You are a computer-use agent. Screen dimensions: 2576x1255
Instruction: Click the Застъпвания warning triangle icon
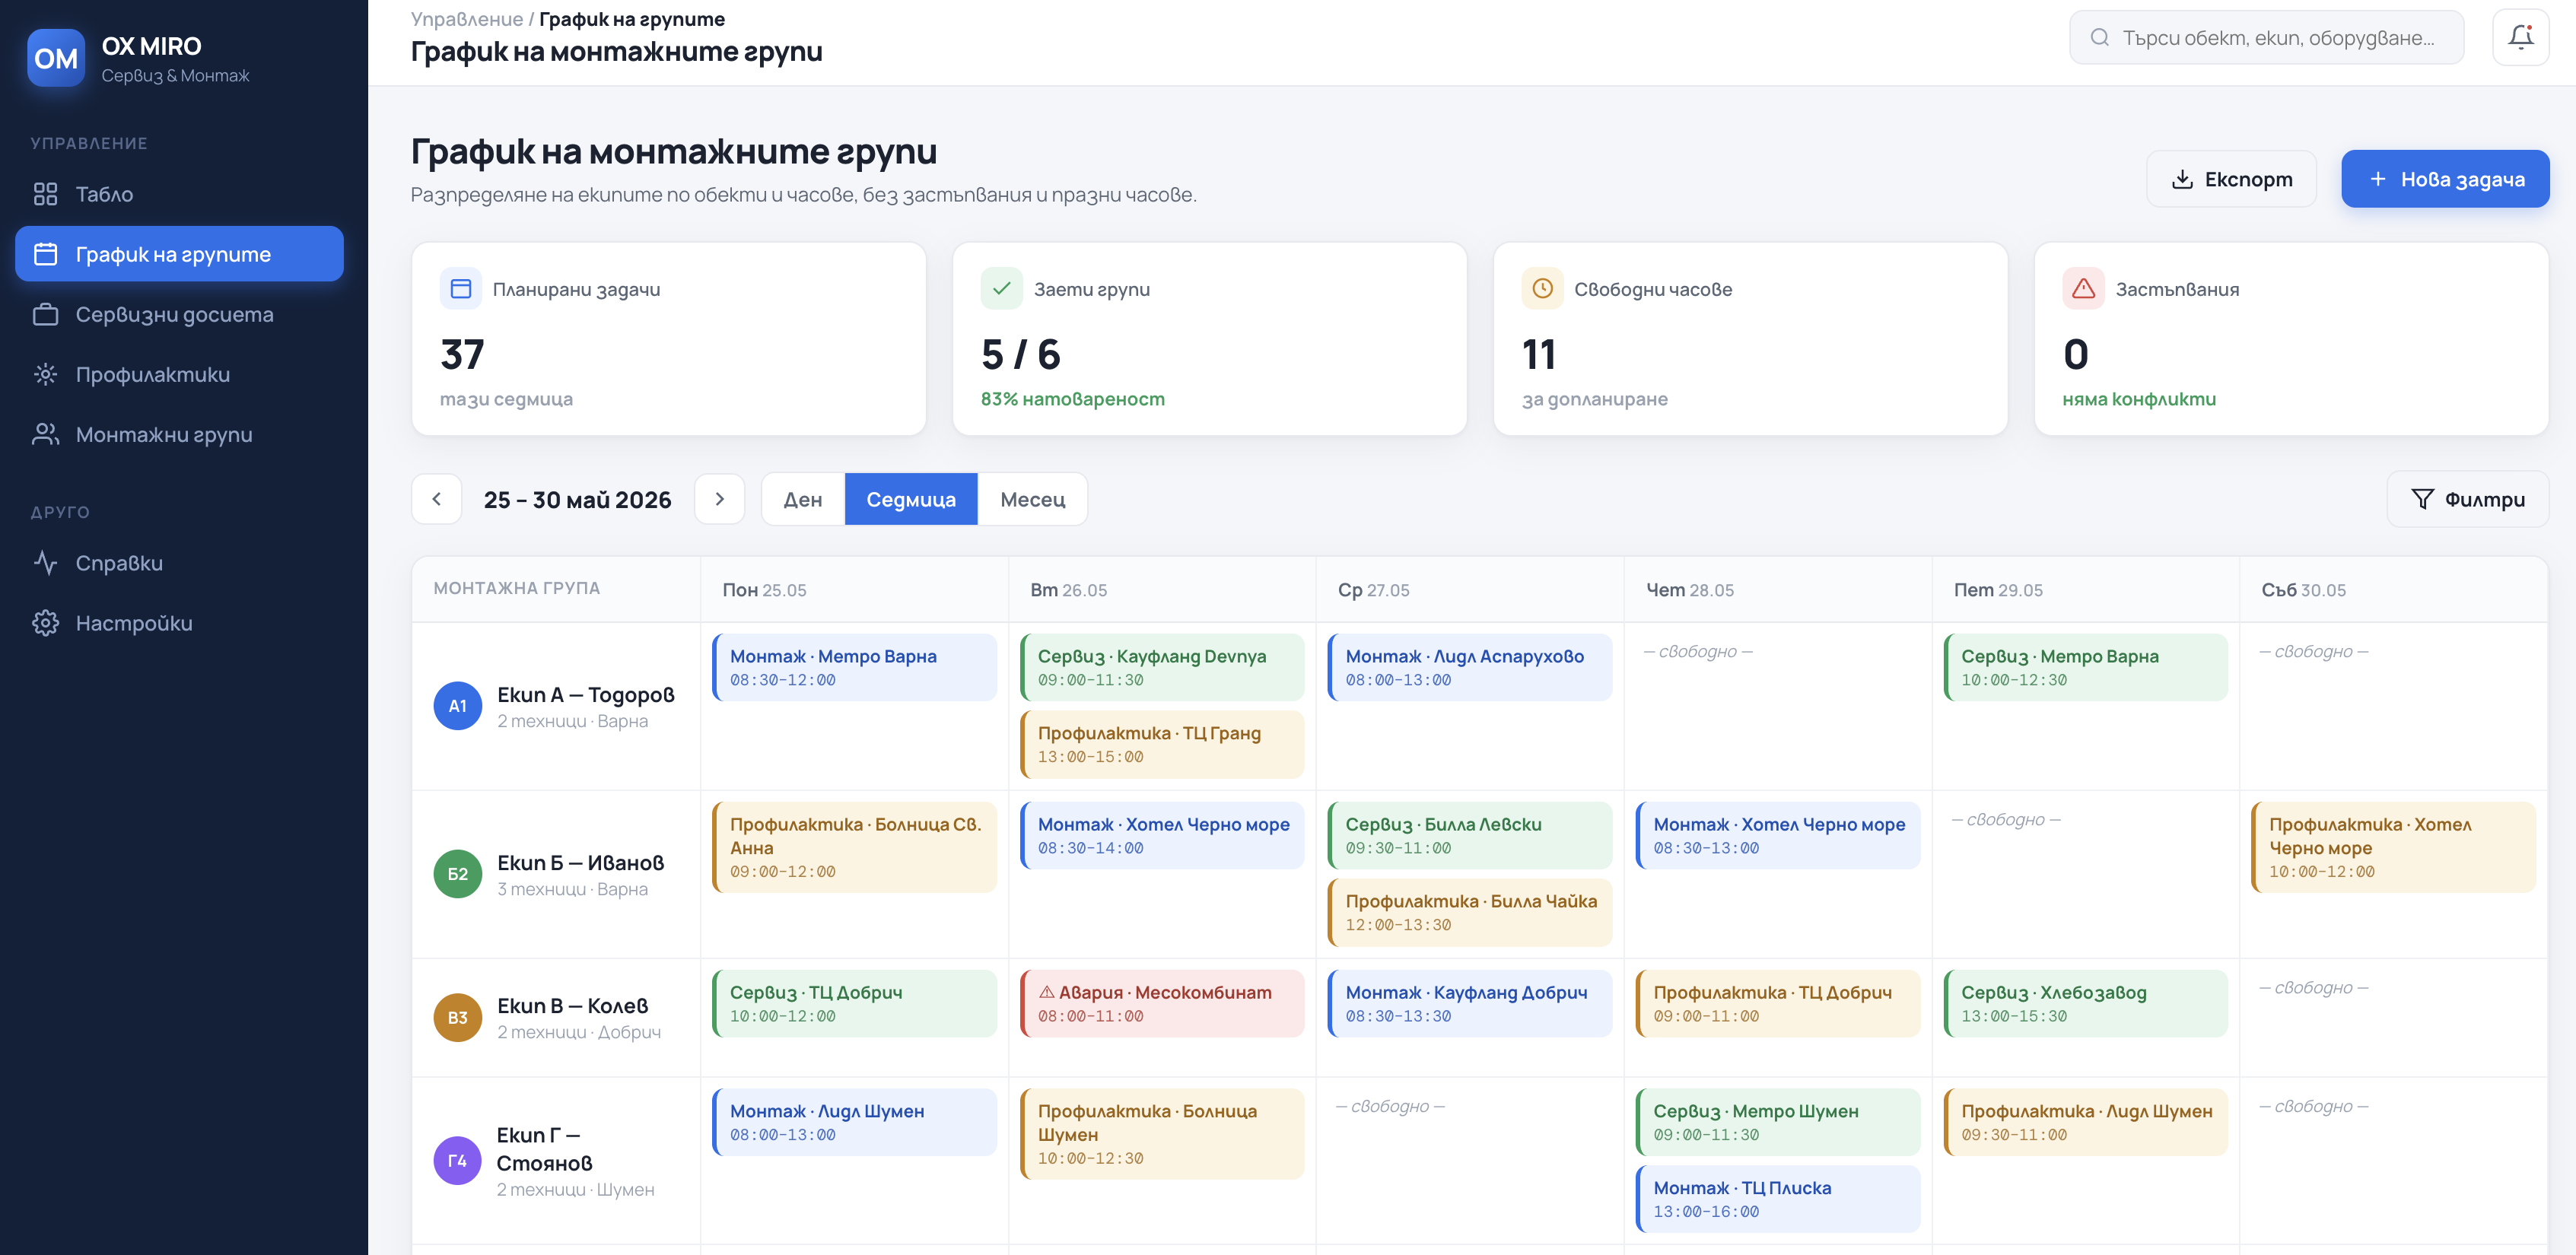[2084, 289]
